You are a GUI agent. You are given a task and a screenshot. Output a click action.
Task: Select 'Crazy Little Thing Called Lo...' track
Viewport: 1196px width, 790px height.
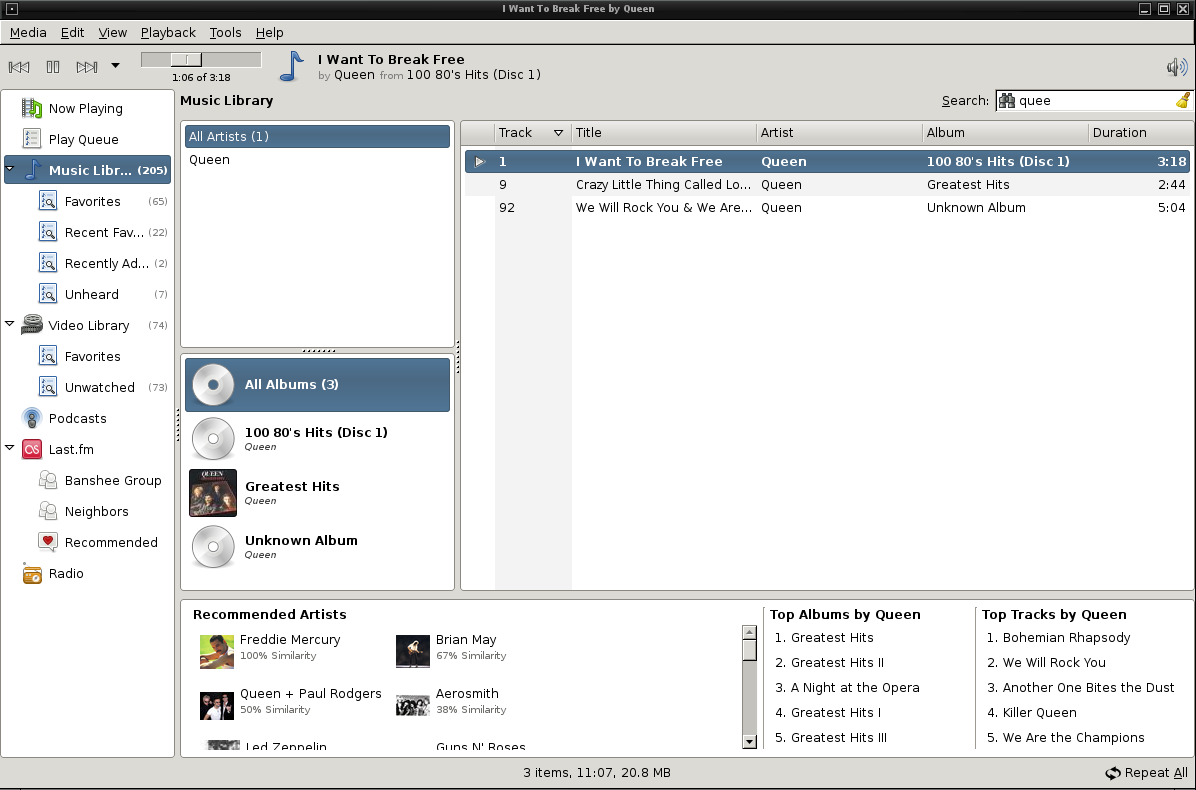click(x=827, y=185)
